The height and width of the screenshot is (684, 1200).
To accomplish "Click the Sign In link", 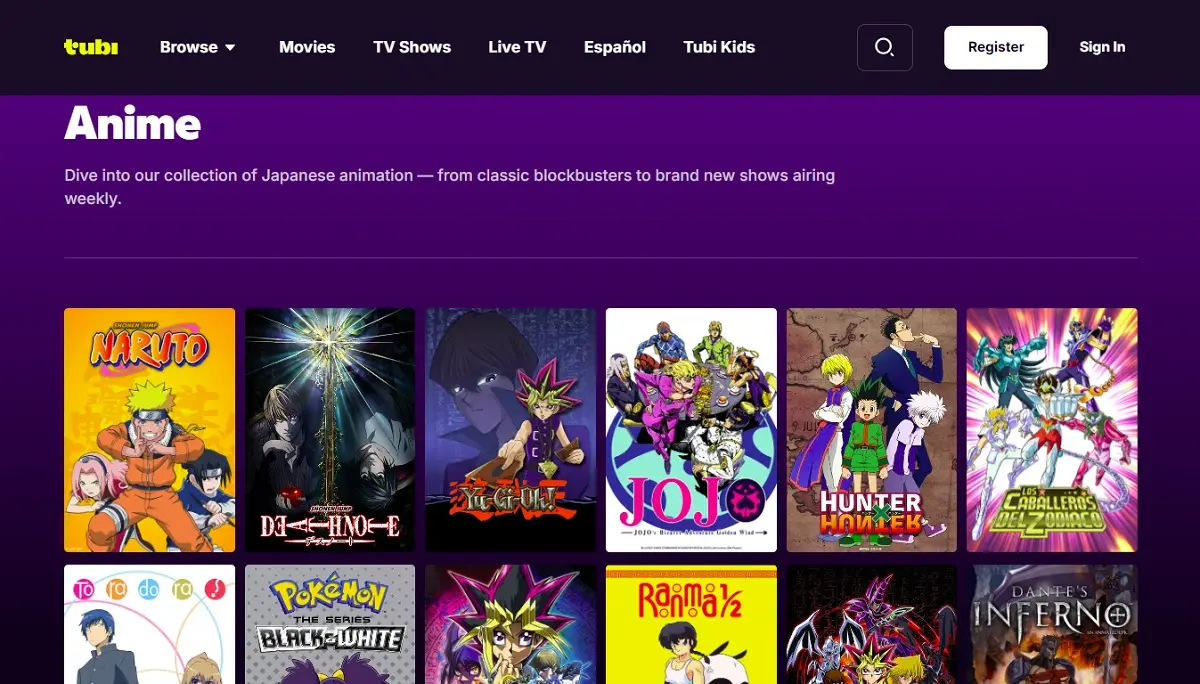I will [1102, 47].
